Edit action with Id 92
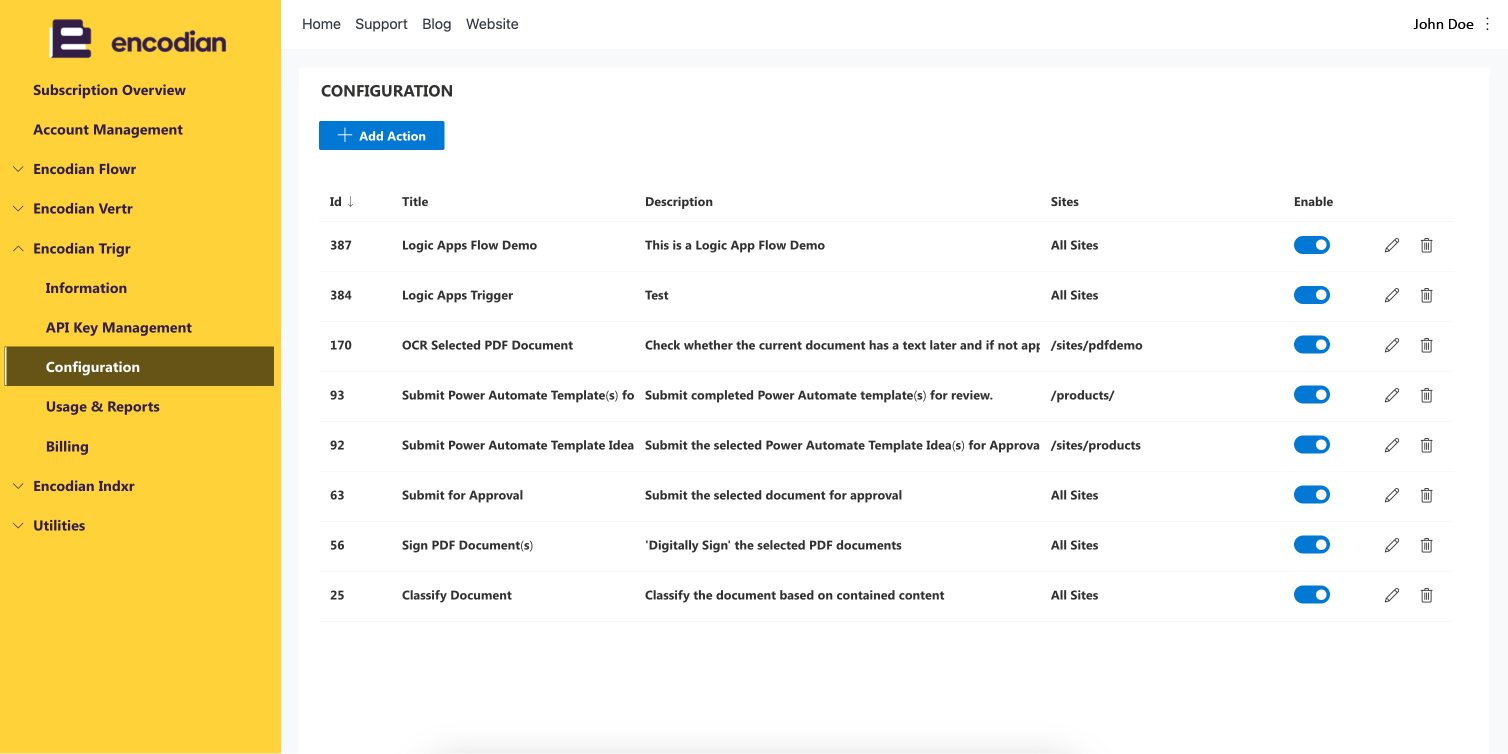 (x=1392, y=445)
